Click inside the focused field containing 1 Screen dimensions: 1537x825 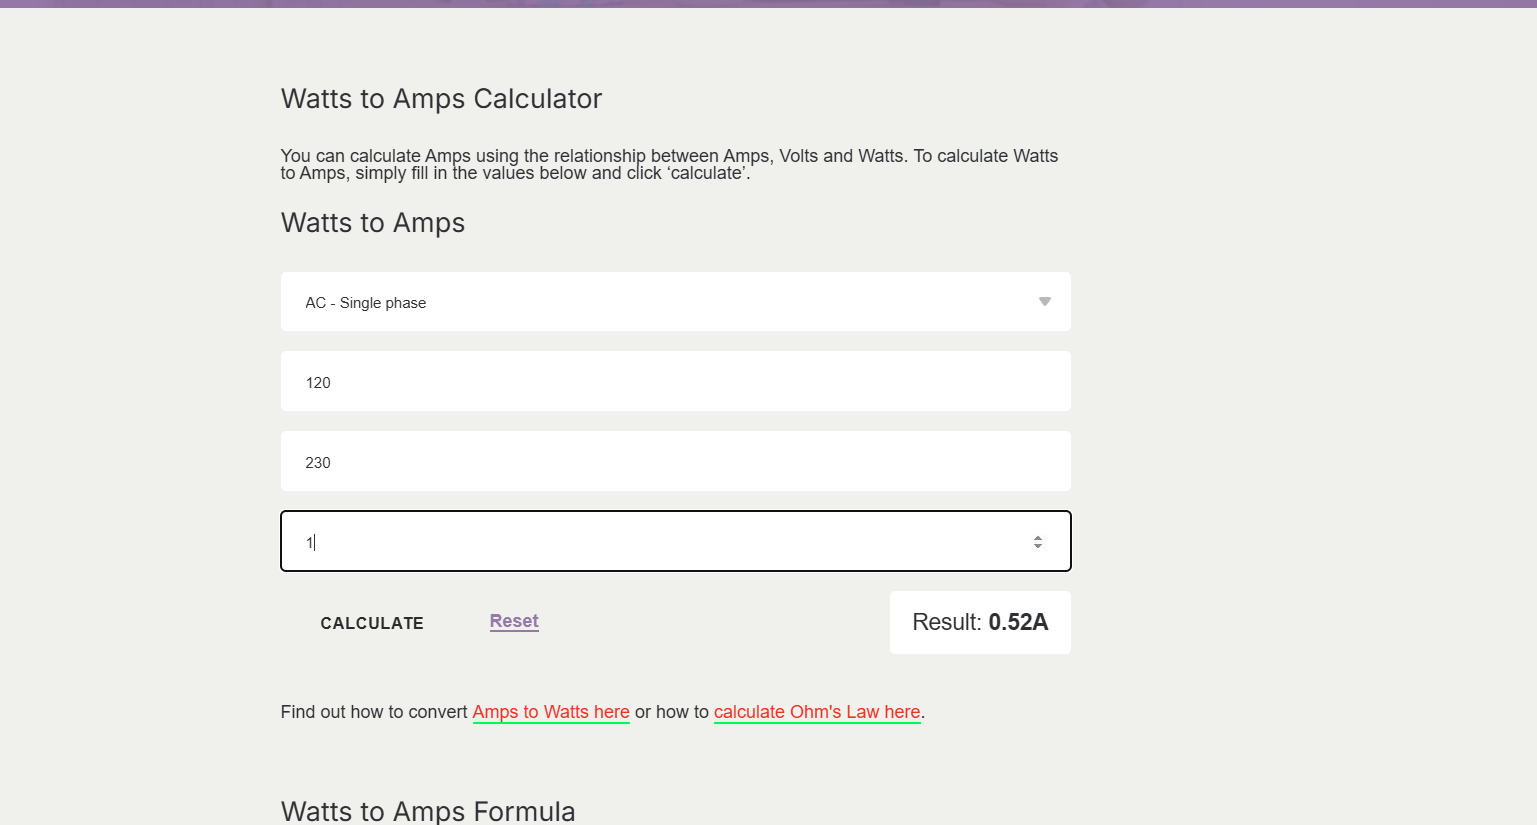point(660,542)
